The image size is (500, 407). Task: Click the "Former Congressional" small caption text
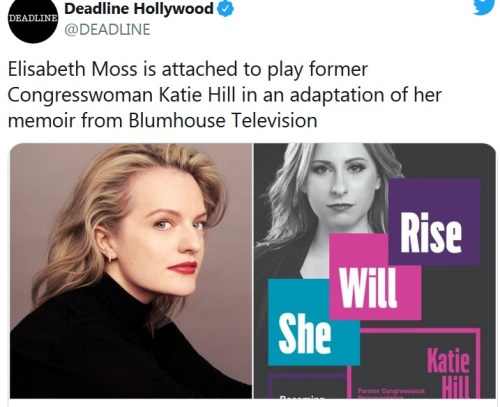391,391
